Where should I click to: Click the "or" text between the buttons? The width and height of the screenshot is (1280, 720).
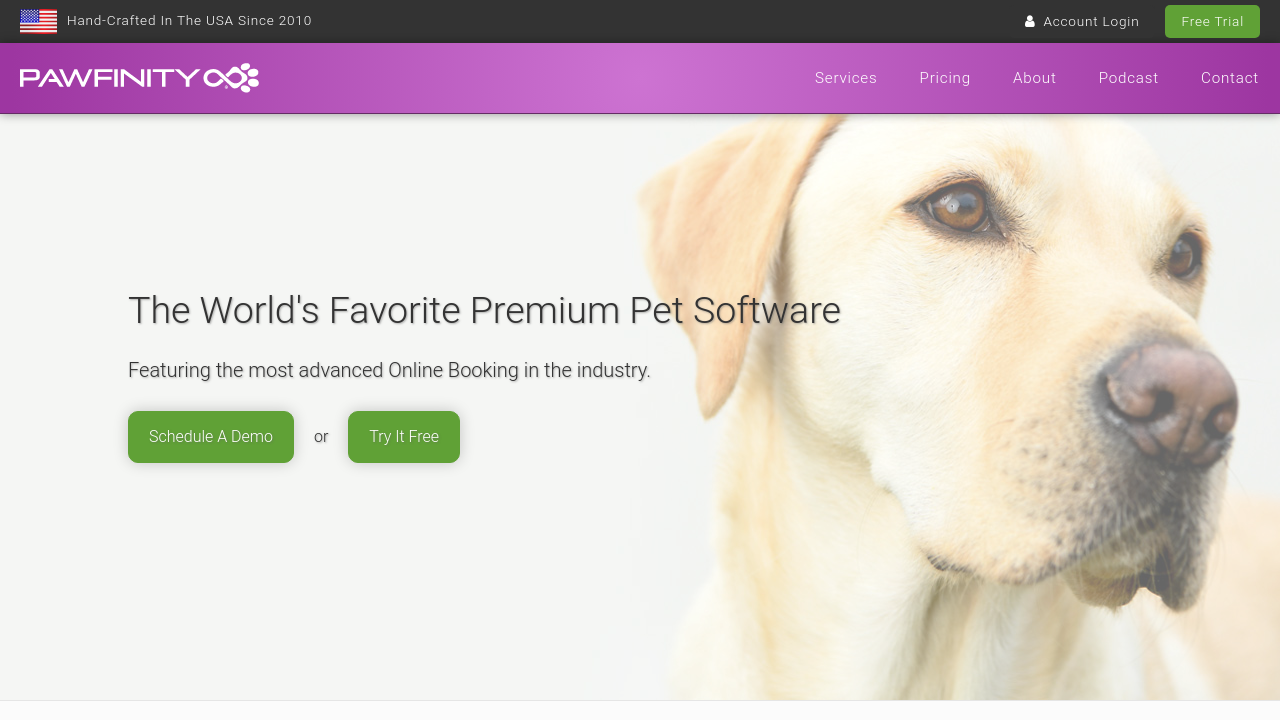321,437
